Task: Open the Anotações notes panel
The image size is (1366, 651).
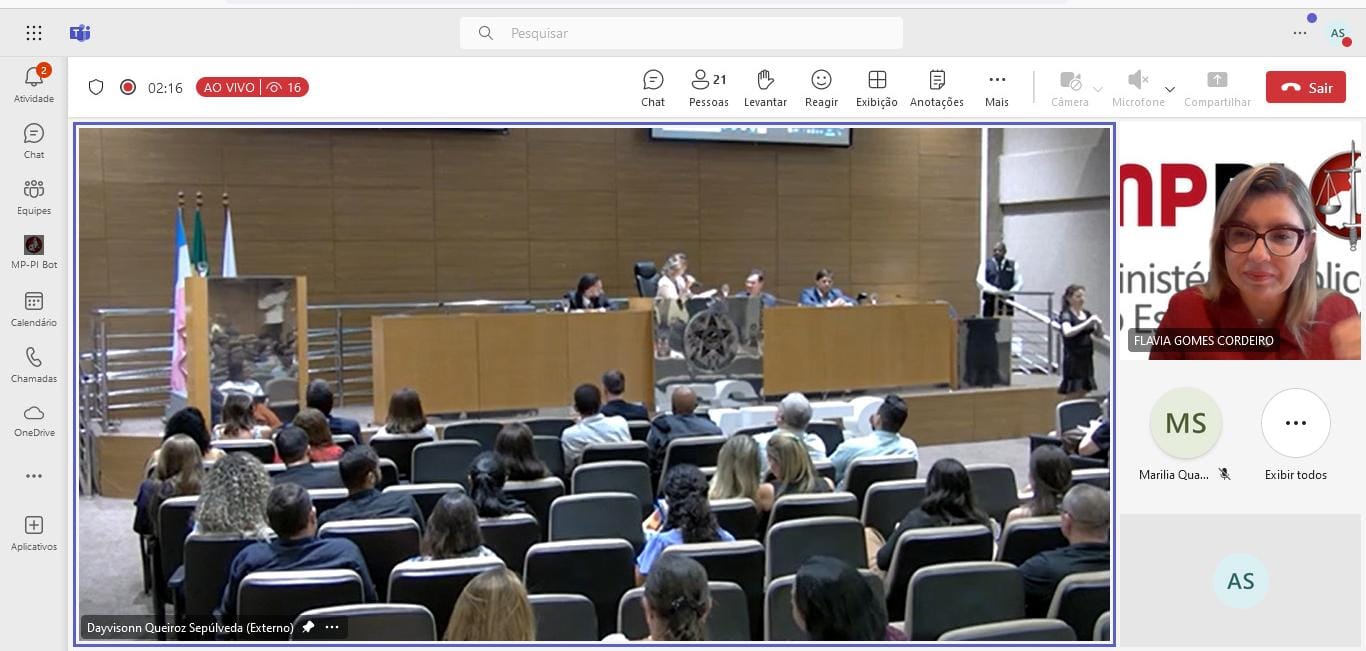Action: click(x=937, y=88)
